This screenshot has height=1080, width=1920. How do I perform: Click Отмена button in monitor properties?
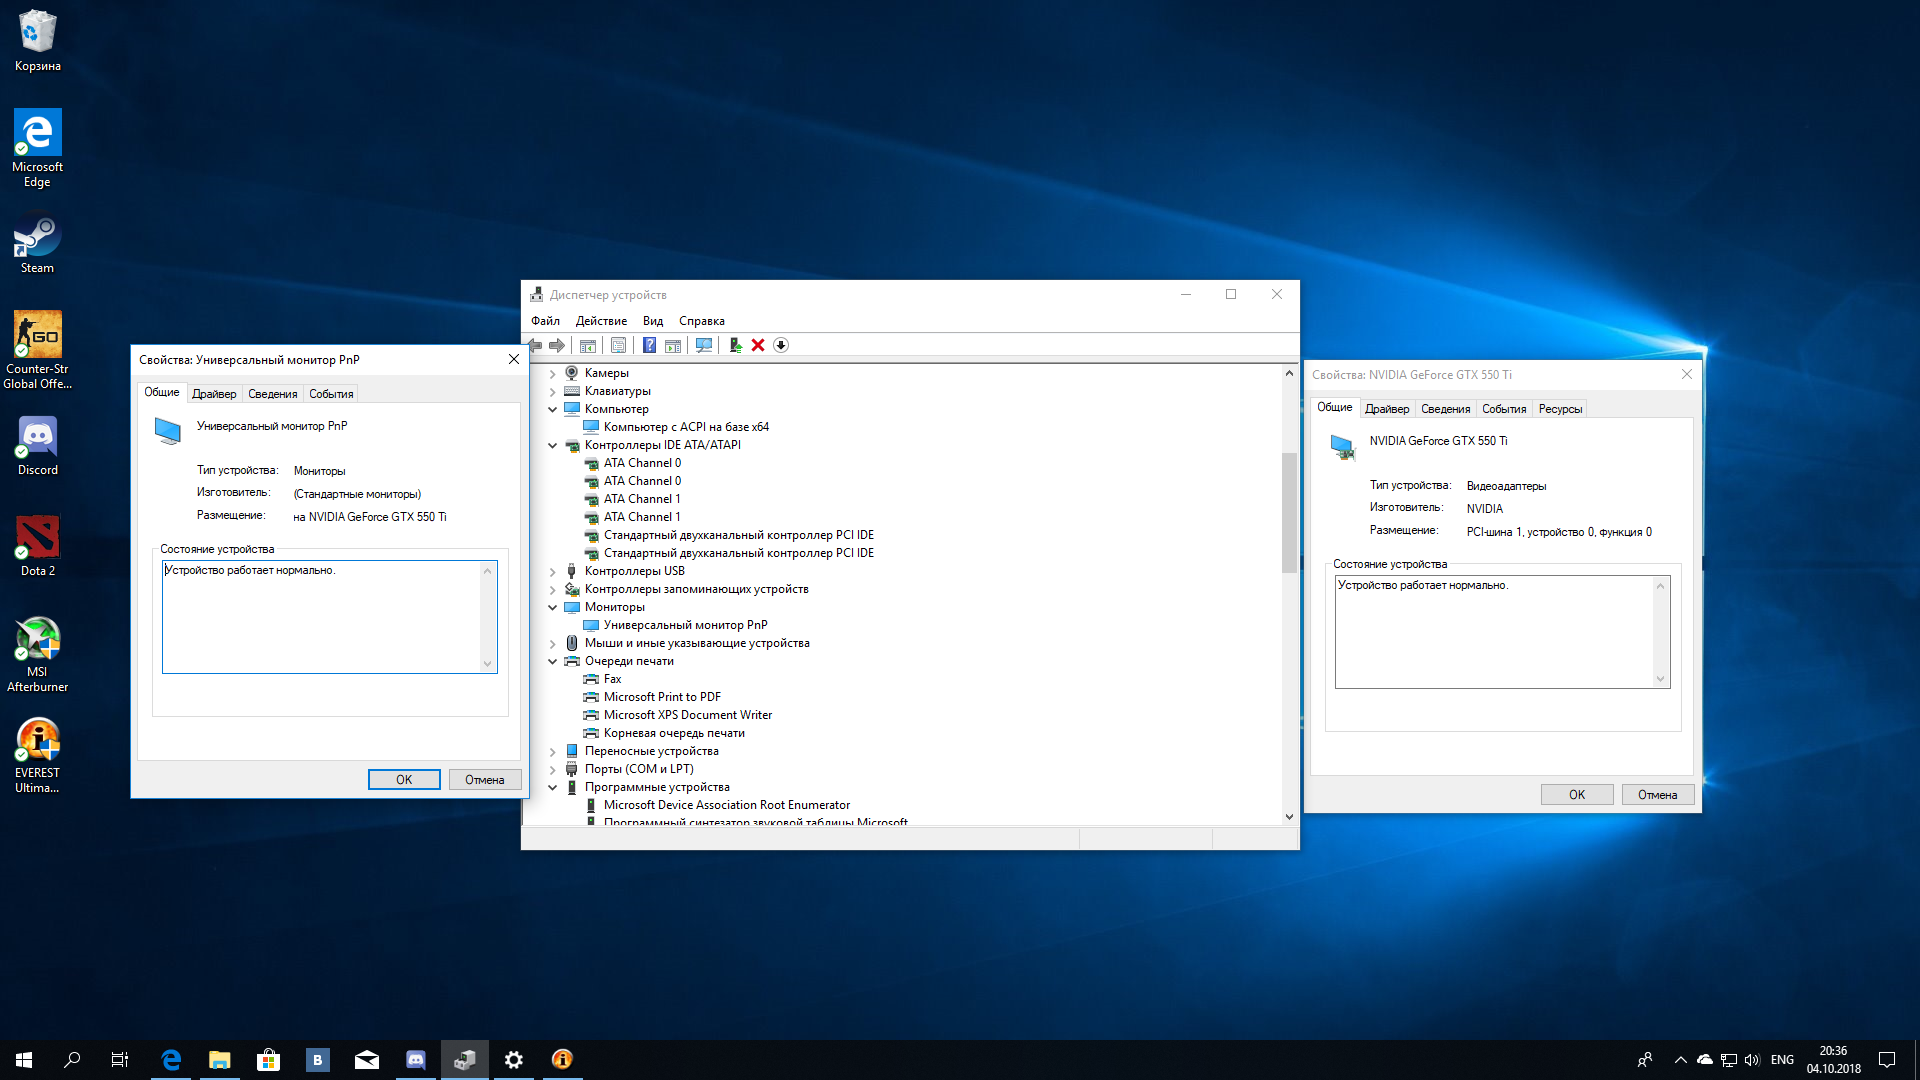point(481,778)
